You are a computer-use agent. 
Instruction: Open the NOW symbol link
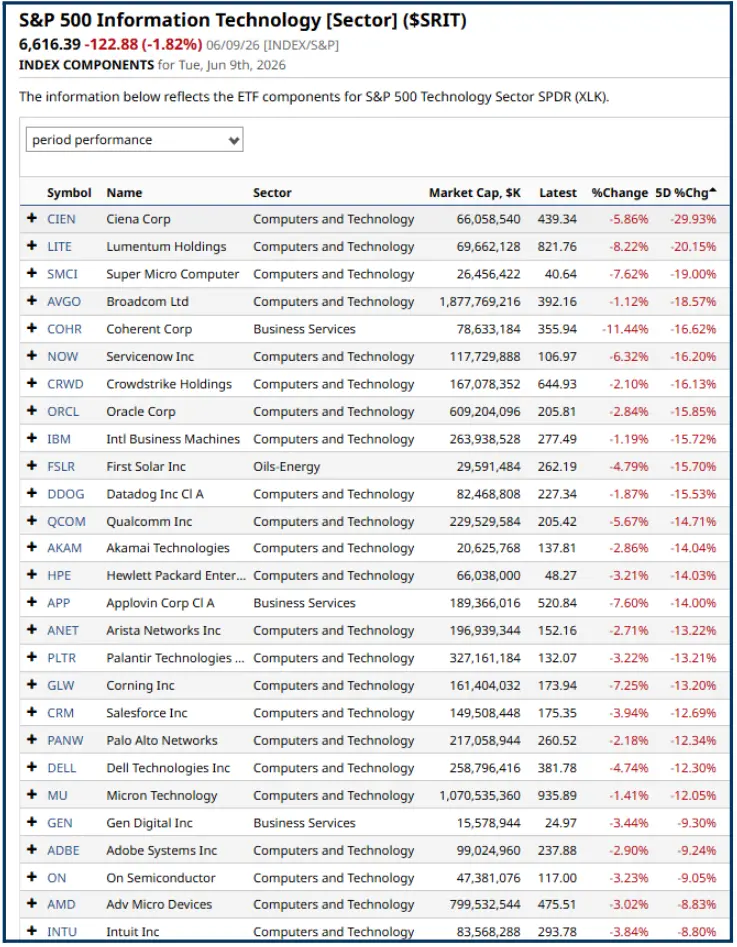62,356
